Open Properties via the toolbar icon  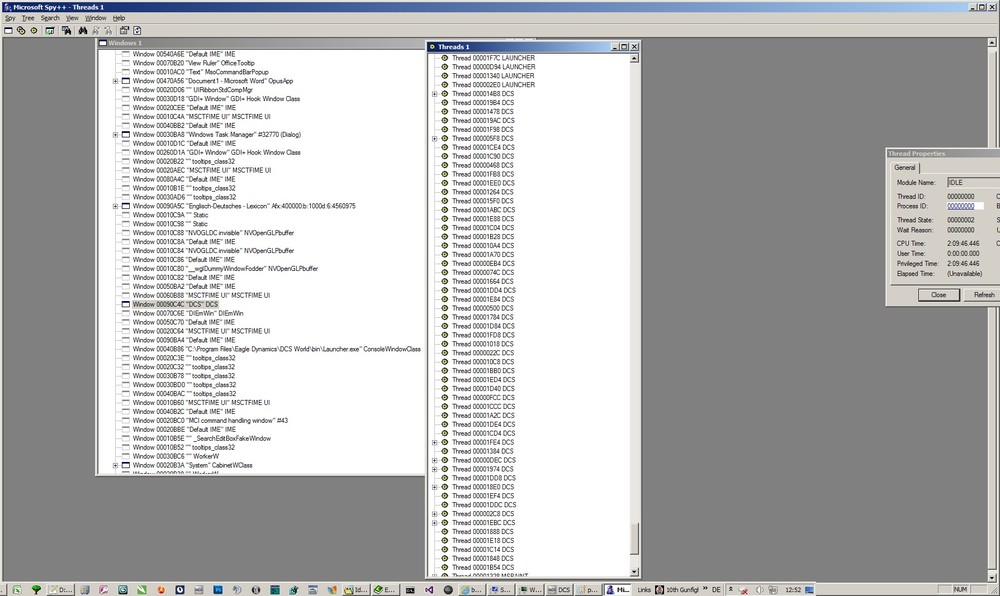[124, 30]
